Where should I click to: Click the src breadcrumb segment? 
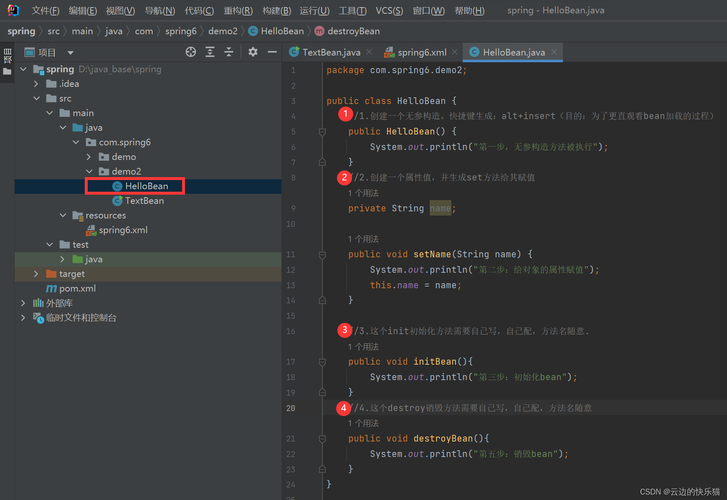(x=53, y=31)
